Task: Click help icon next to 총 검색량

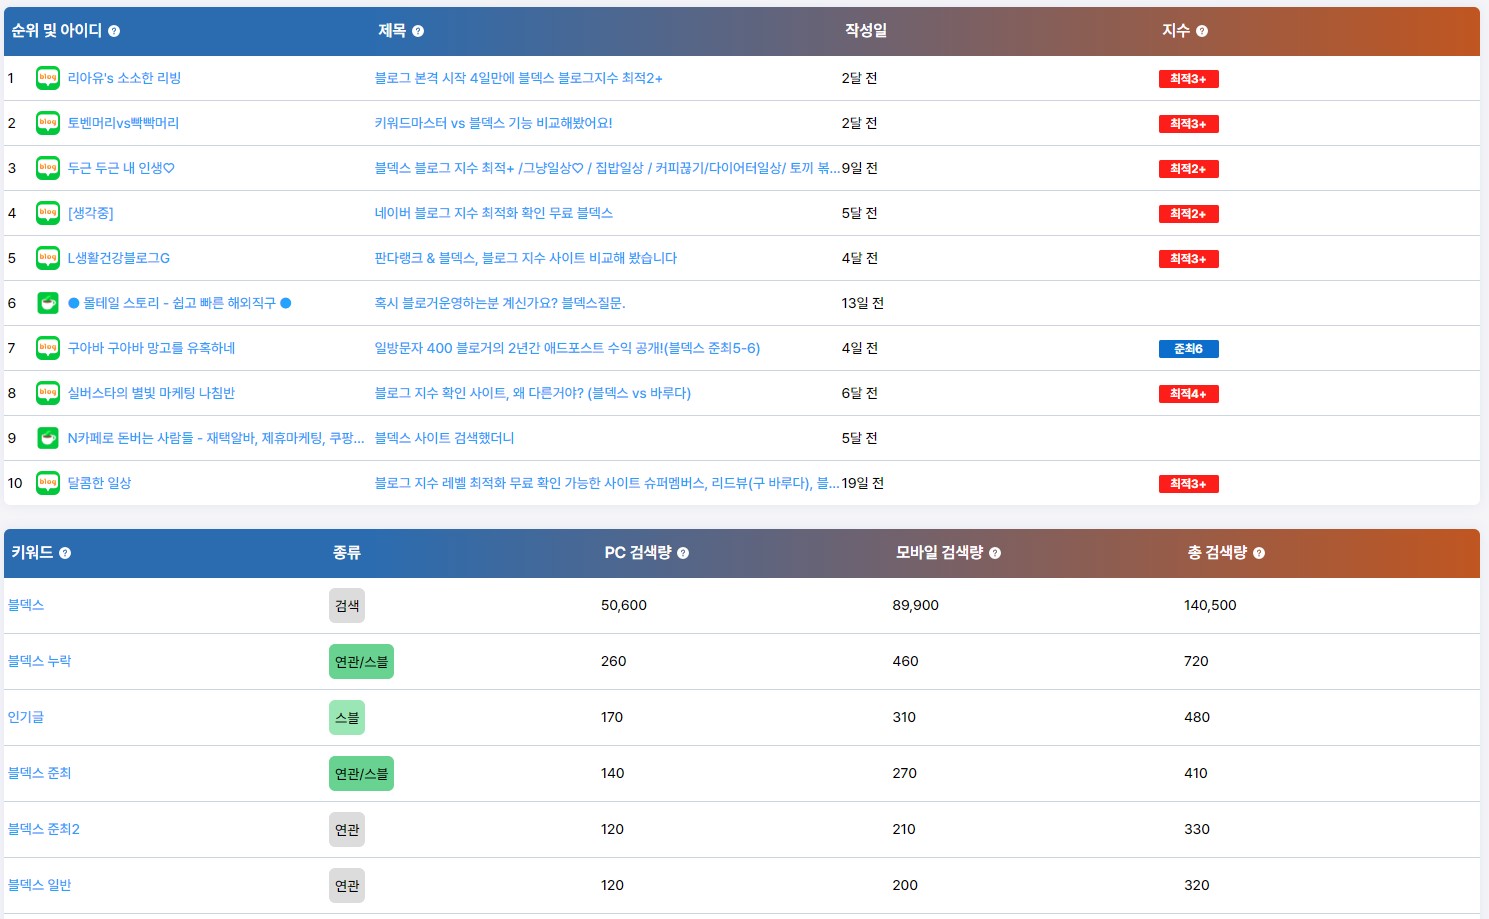Action: (x=1259, y=553)
